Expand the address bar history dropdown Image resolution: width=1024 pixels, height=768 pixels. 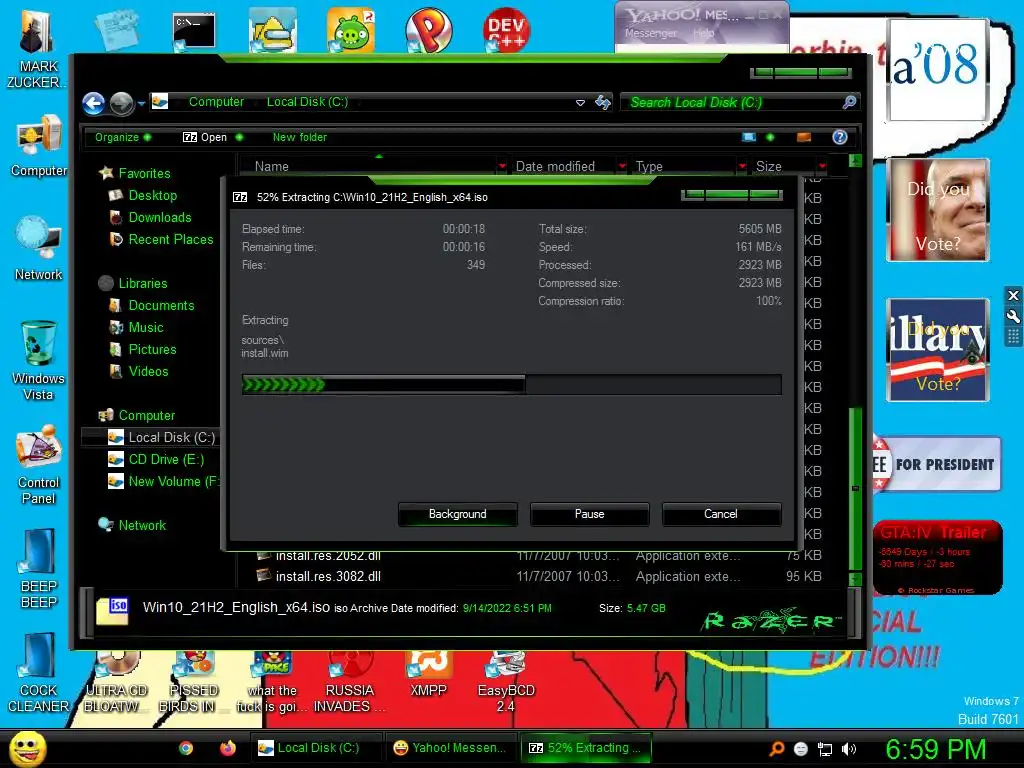tap(580, 103)
